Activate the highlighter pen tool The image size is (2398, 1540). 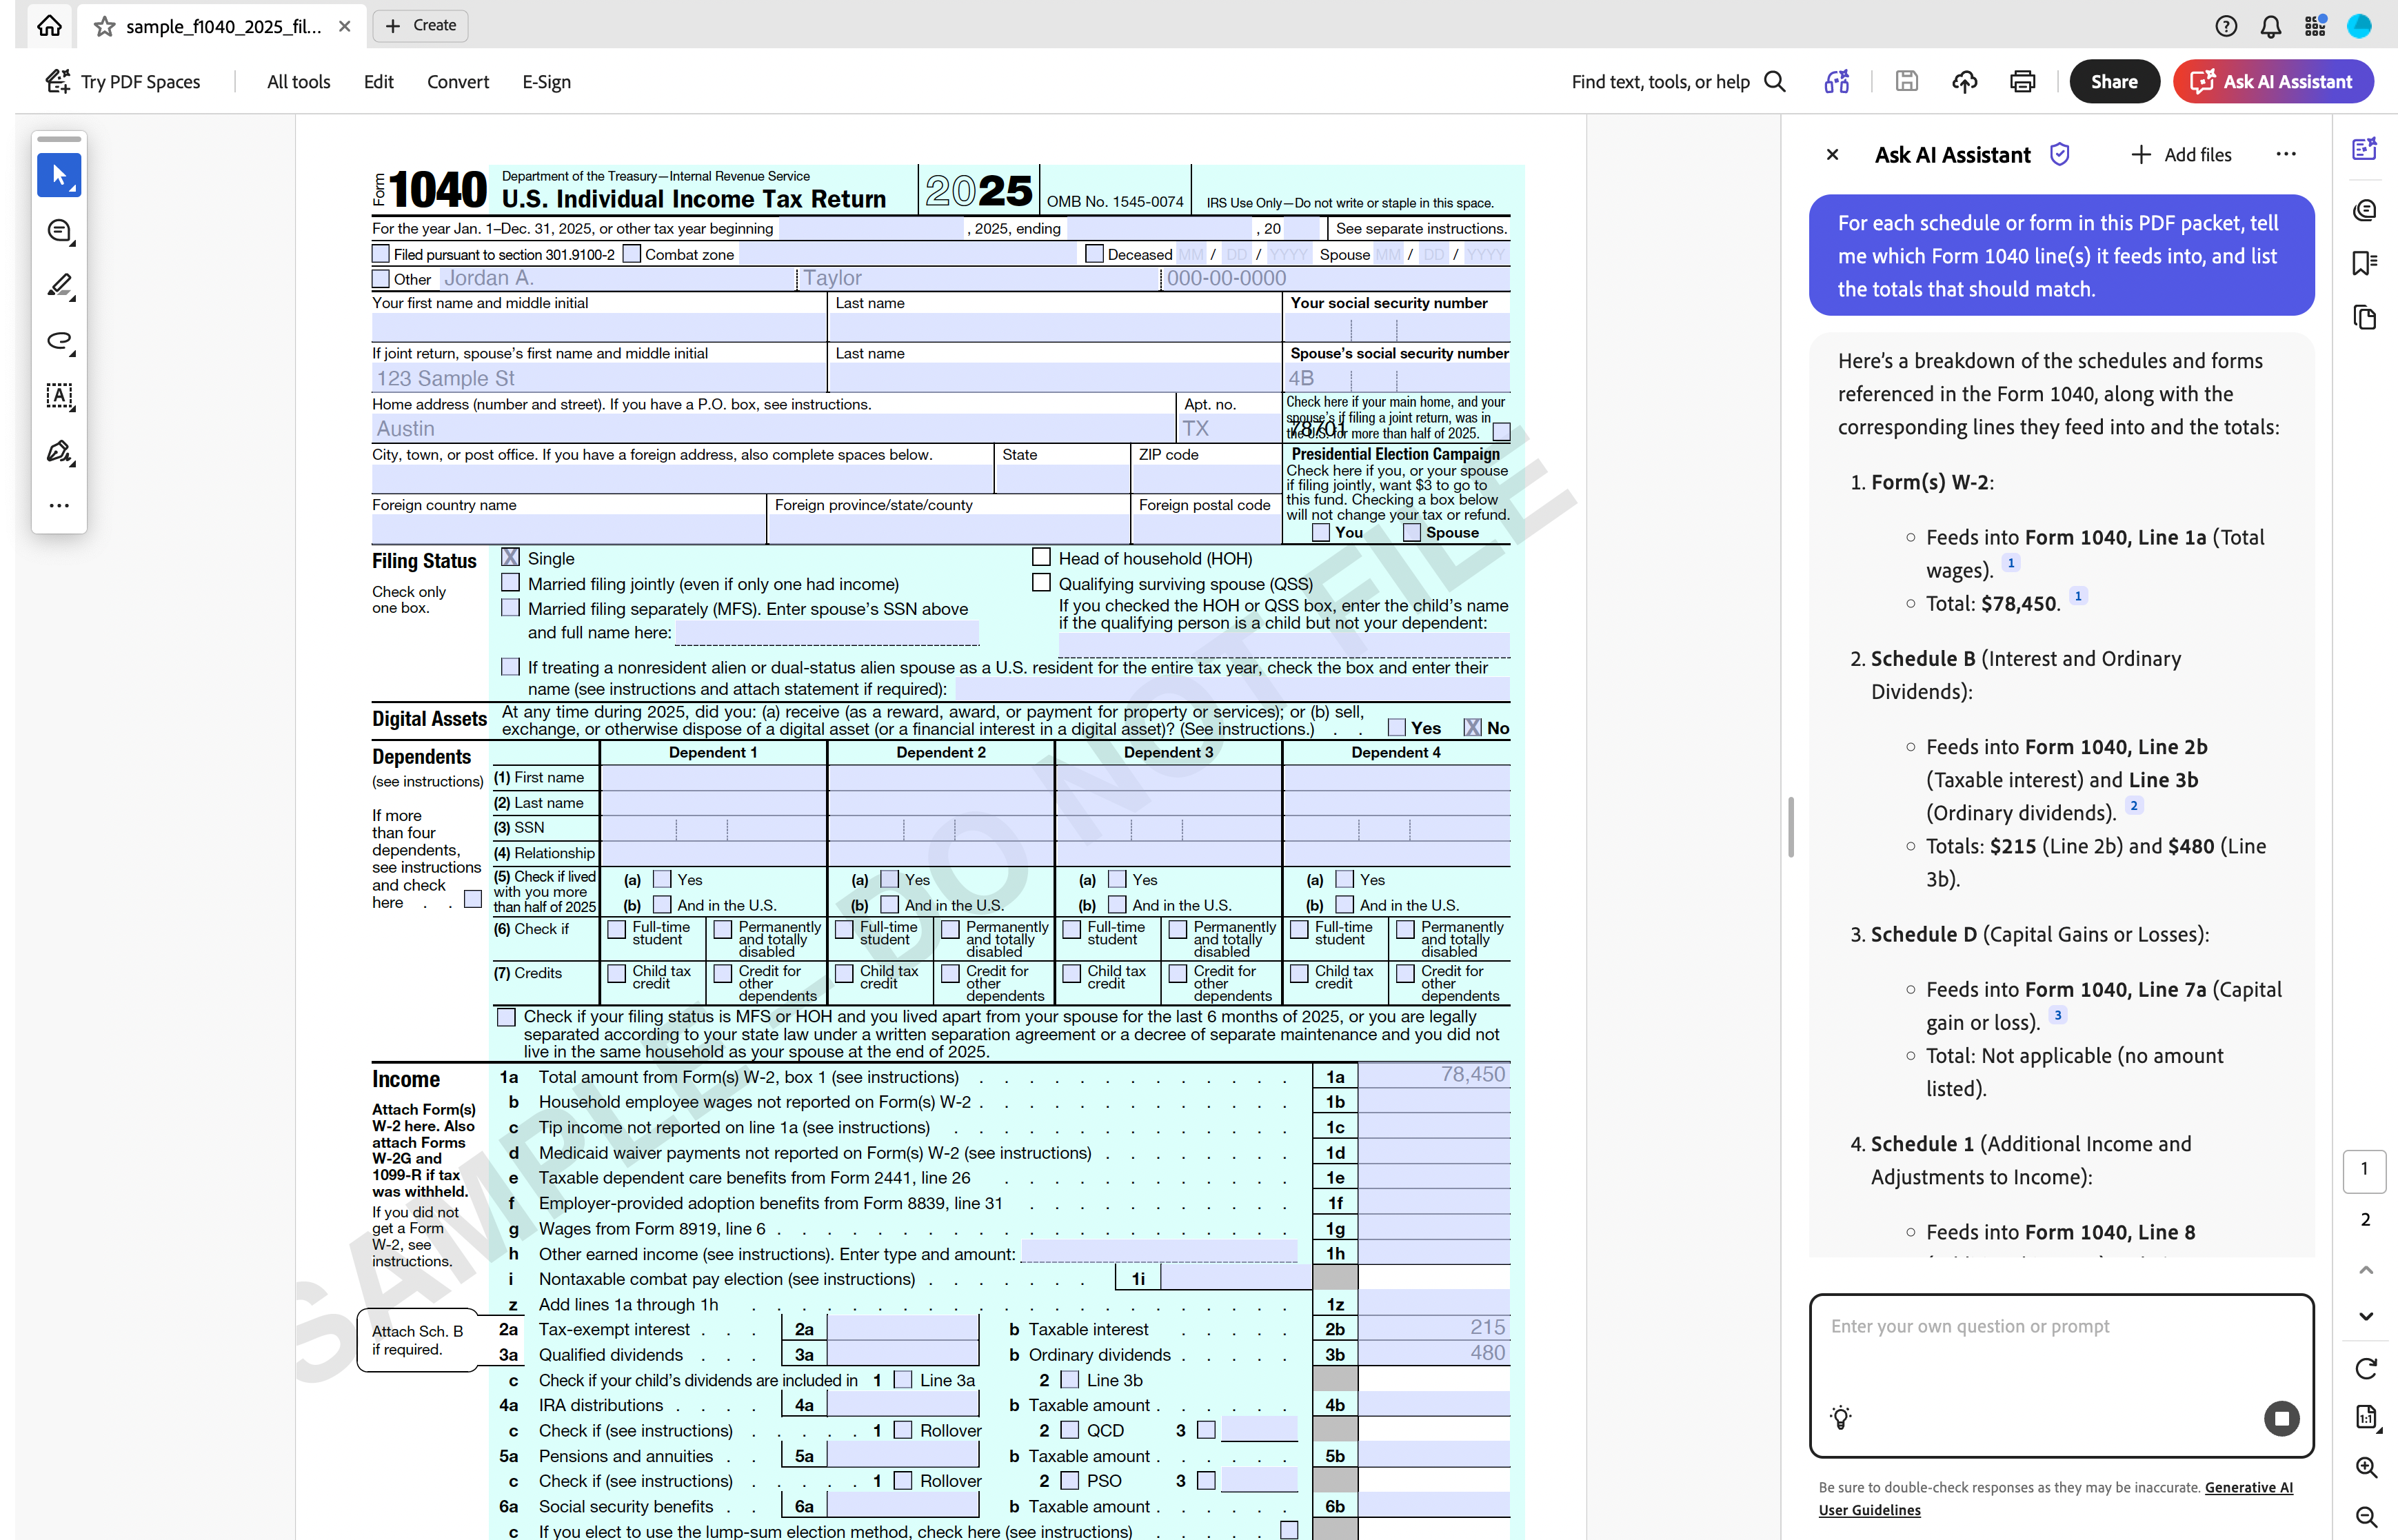coord(59,286)
